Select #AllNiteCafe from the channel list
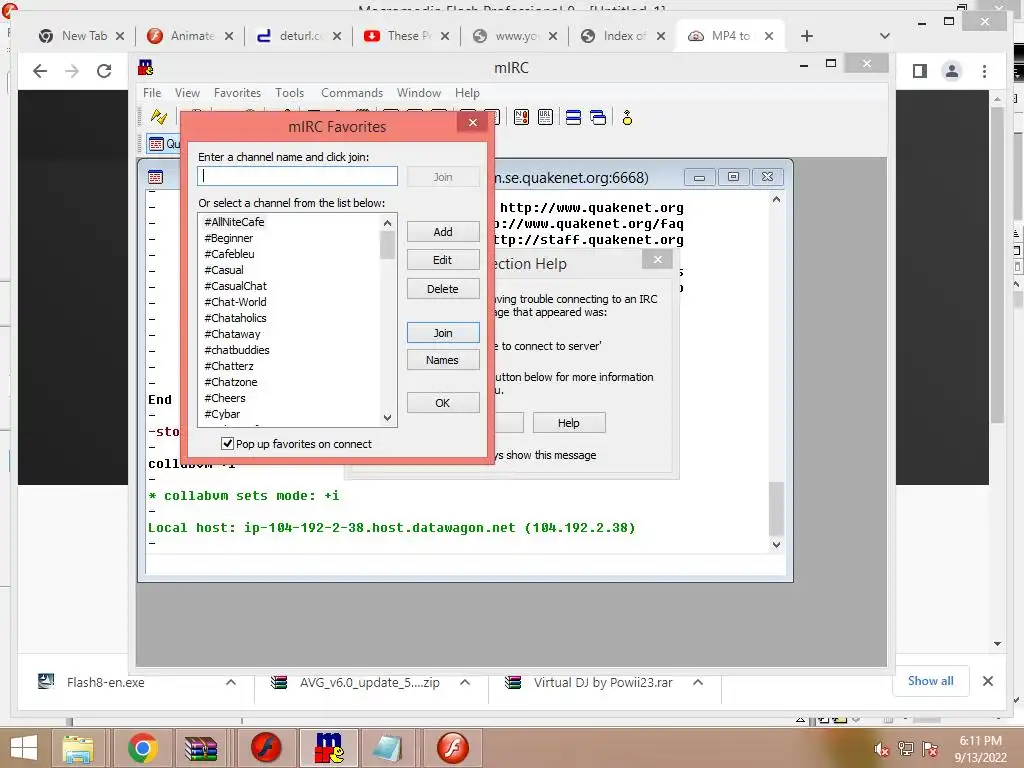This screenshot has width=1024, height=768. click(290, 222)
